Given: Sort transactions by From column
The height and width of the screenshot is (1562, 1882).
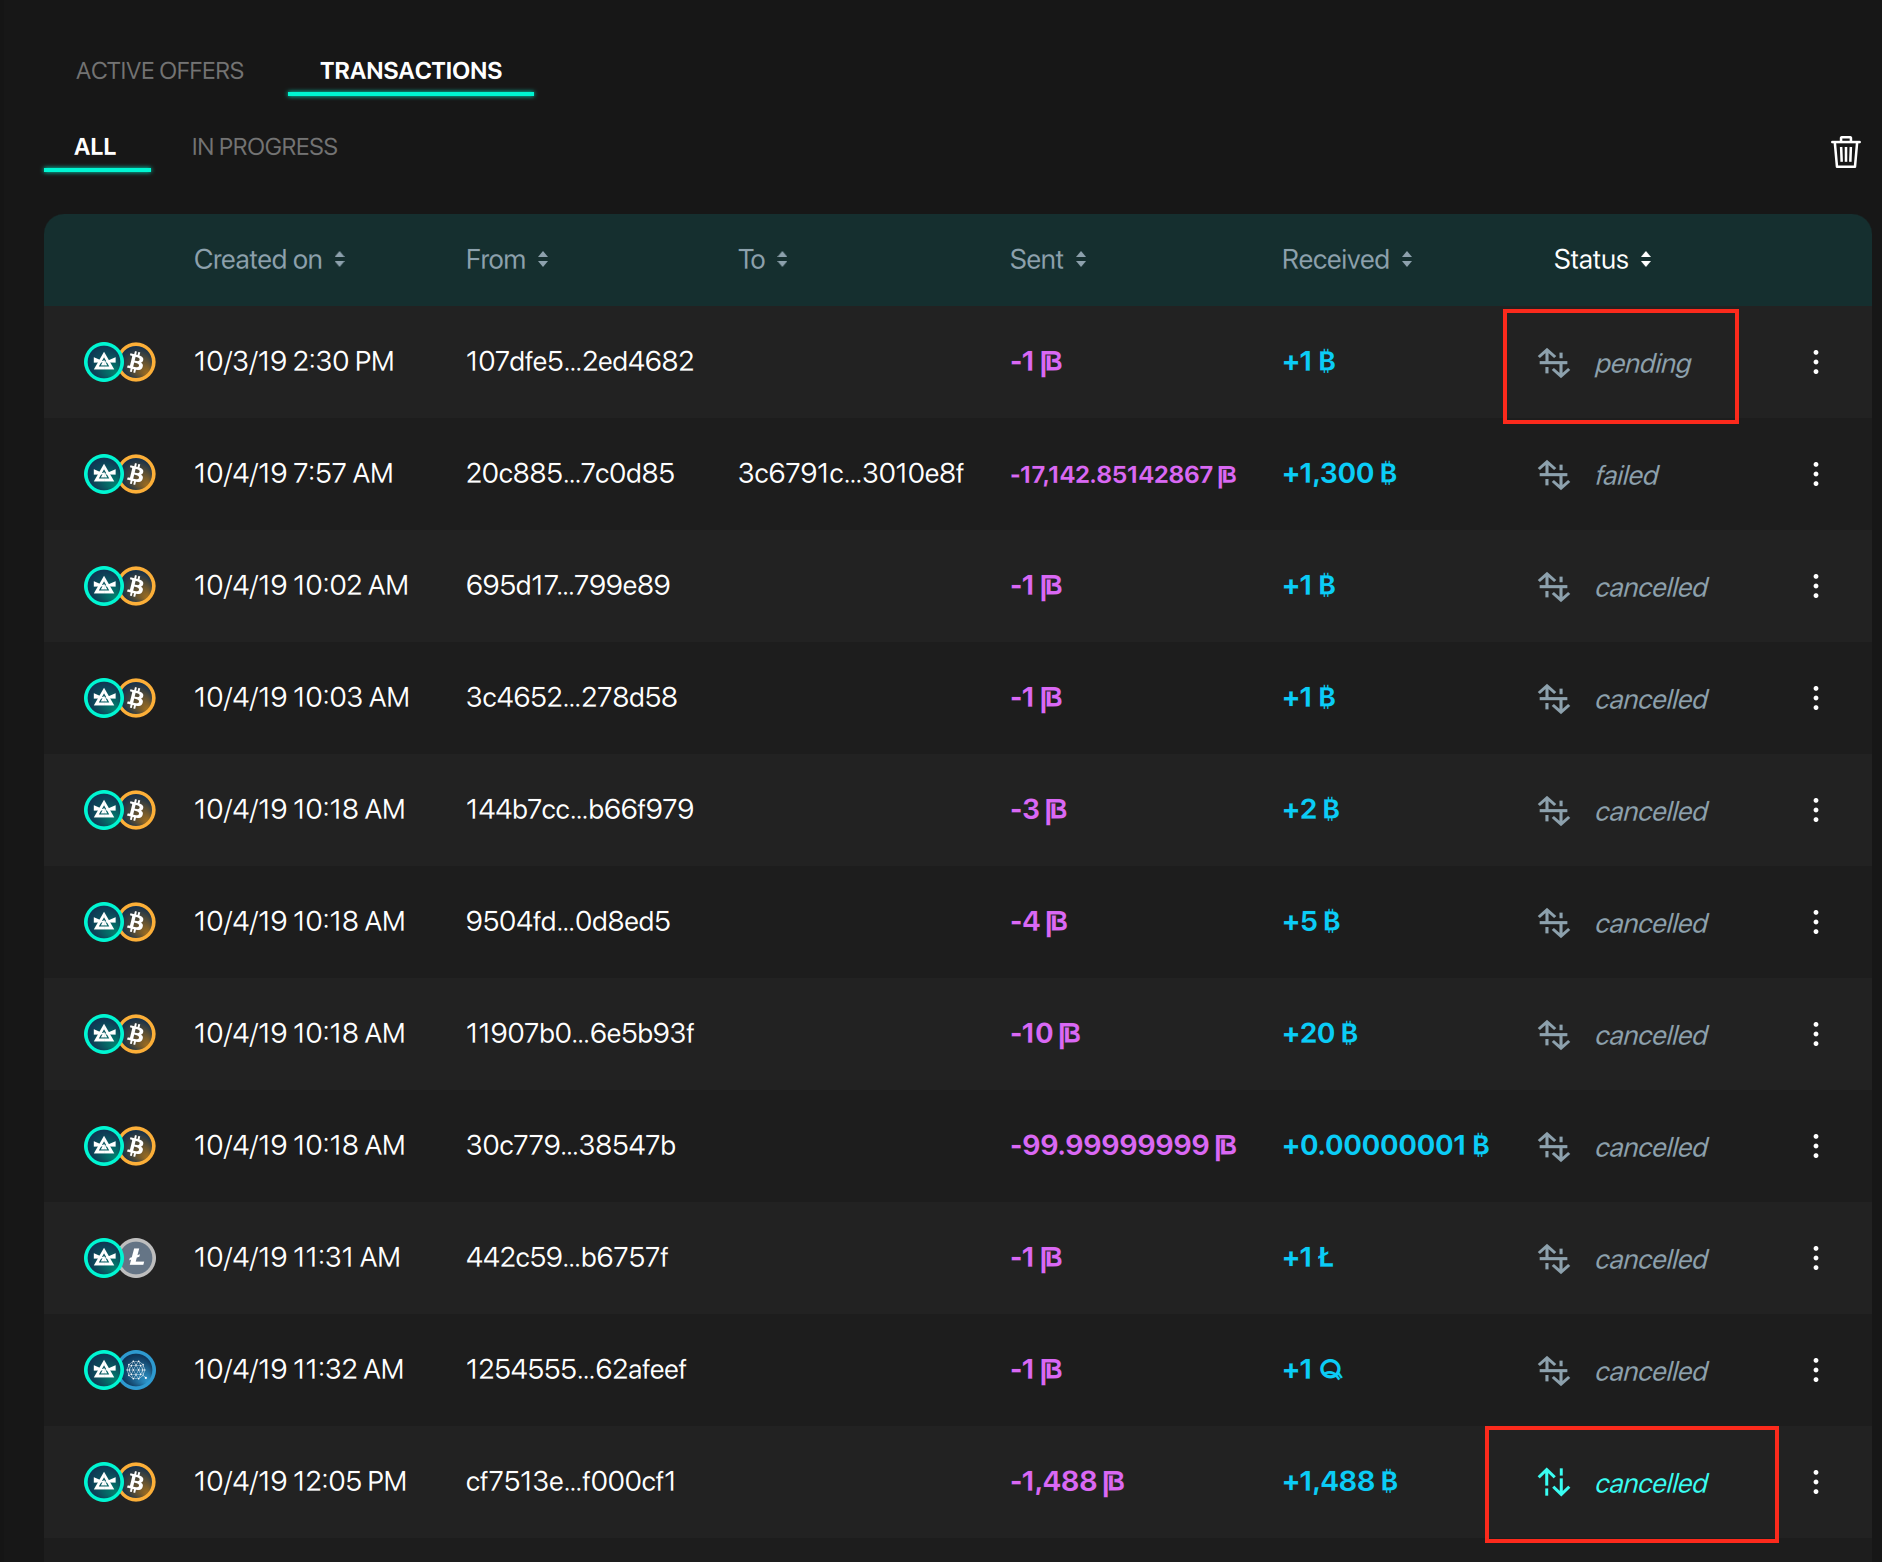Looking at the screenshot, I should coord(507,260).
